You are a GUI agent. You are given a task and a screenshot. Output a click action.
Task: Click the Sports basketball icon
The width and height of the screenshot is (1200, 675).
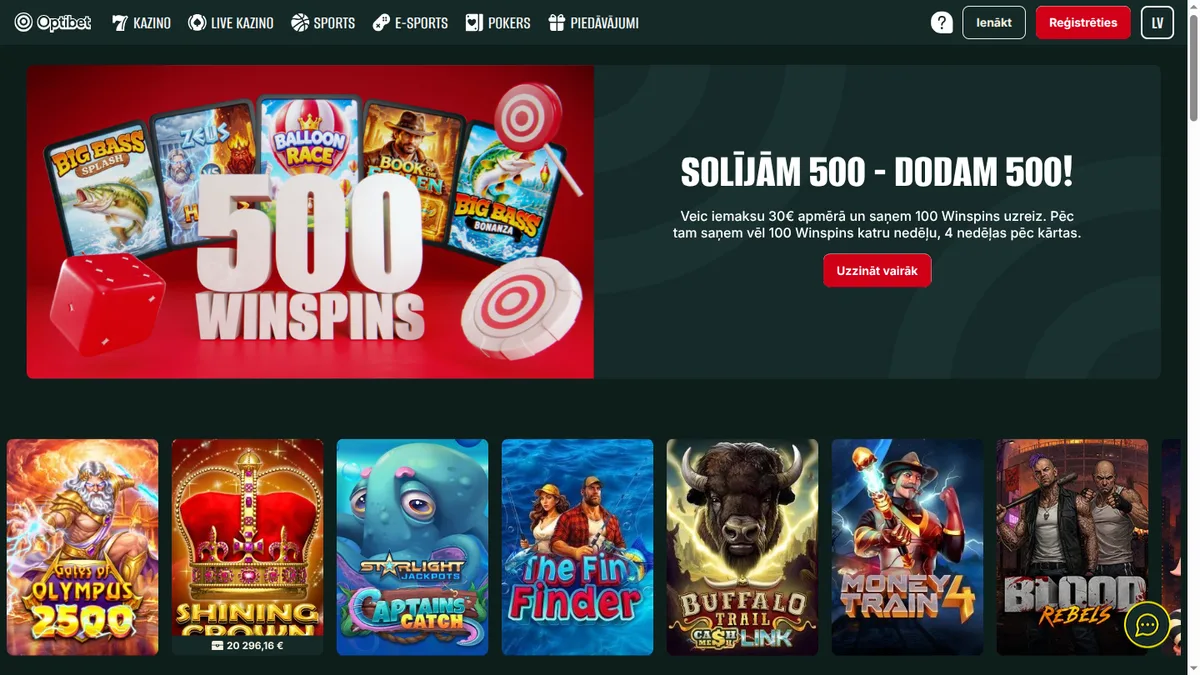click(x=300, y=22)
